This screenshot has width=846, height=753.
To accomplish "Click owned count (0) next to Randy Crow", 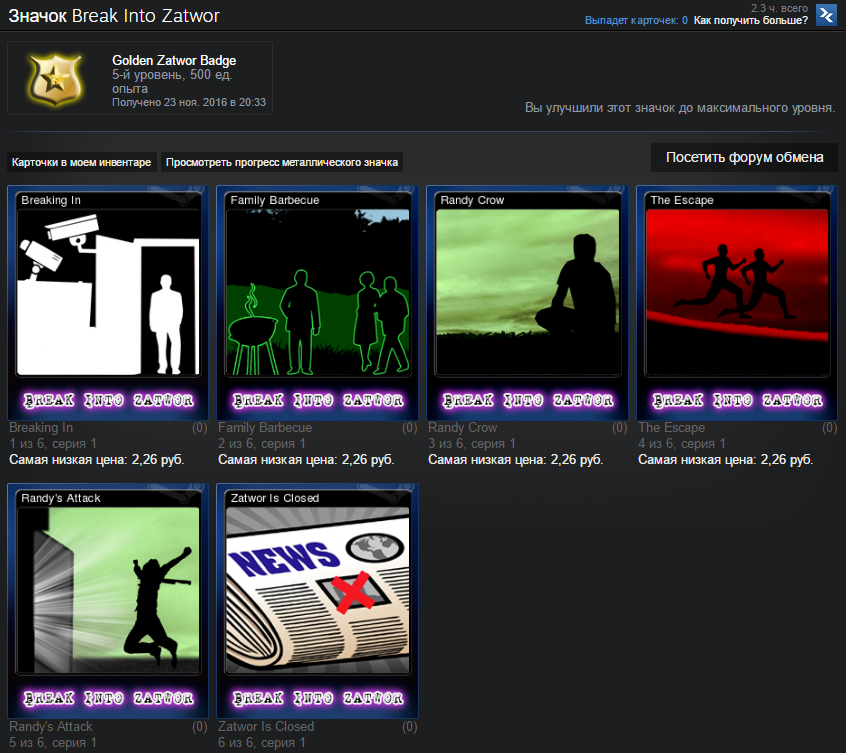I will [x=619, y=428].
